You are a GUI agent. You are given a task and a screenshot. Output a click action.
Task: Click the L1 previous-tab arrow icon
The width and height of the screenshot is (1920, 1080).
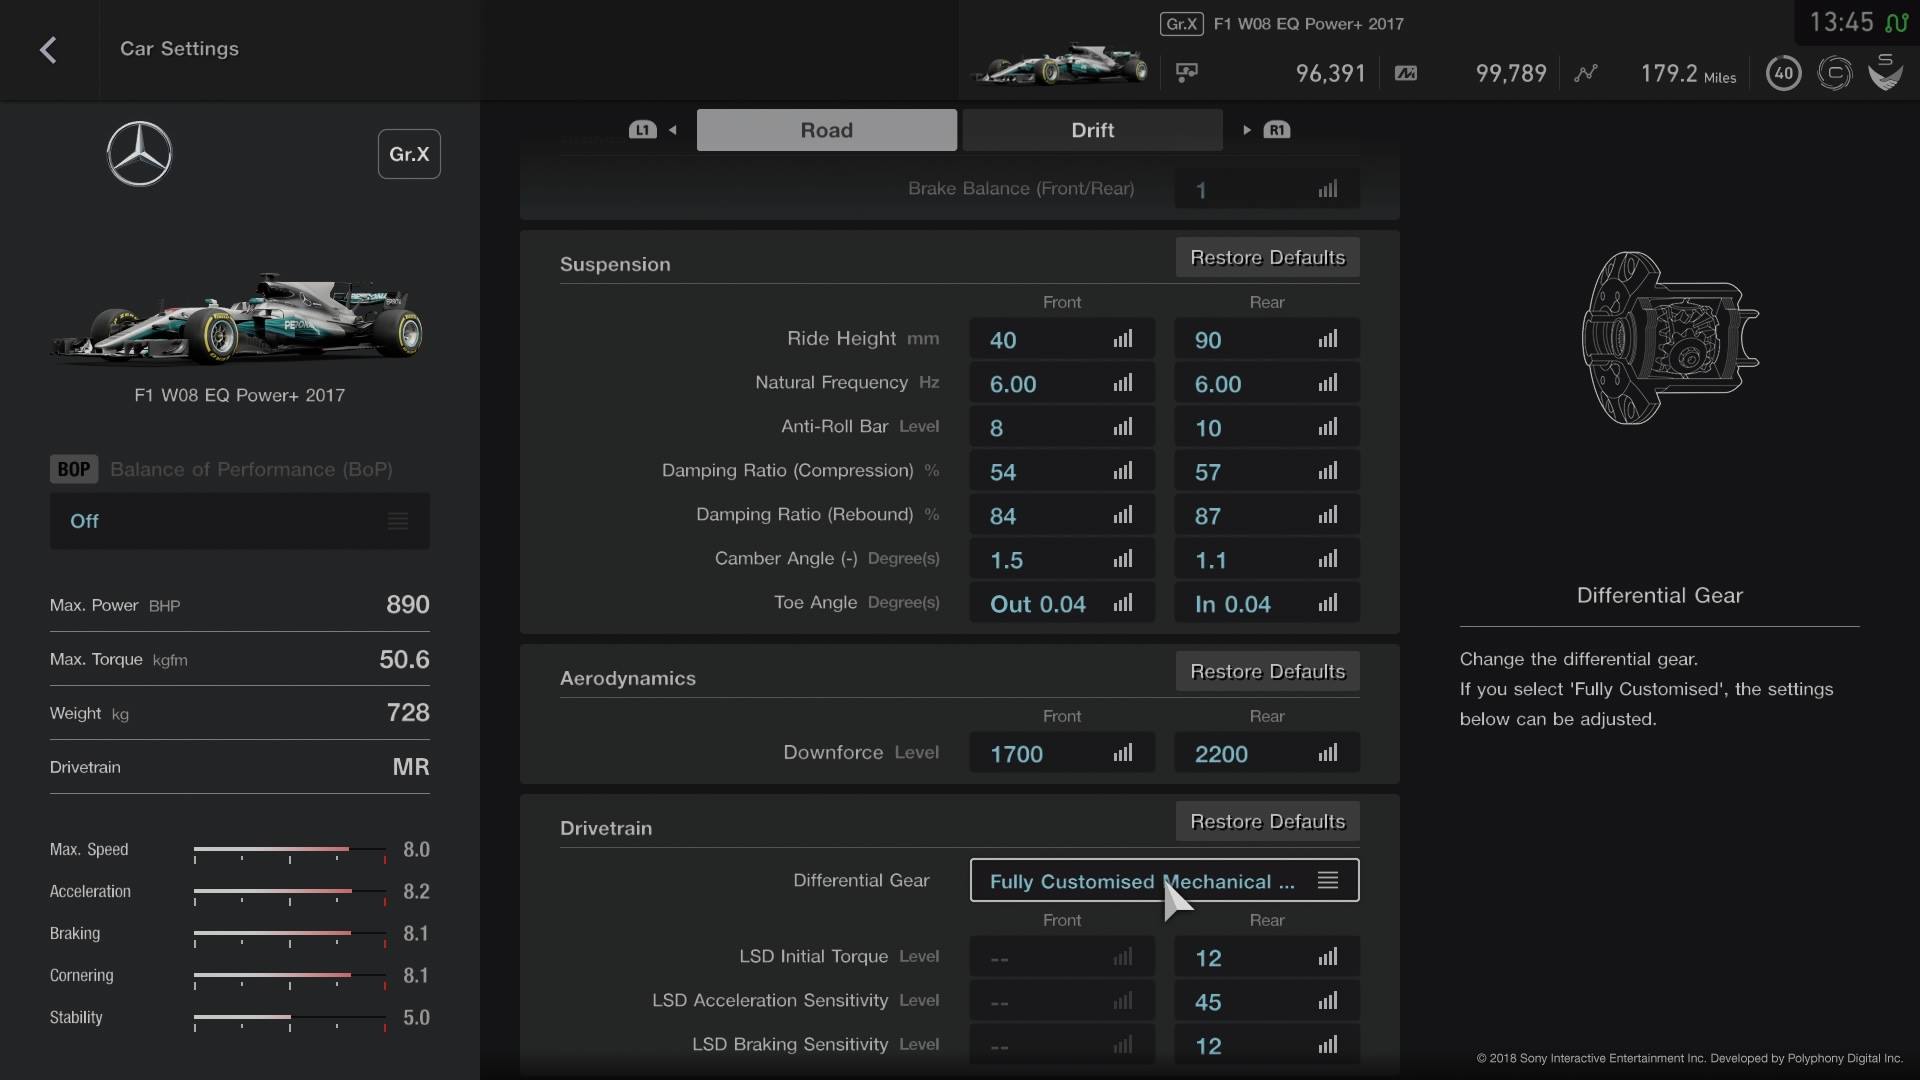click(652, 130)
